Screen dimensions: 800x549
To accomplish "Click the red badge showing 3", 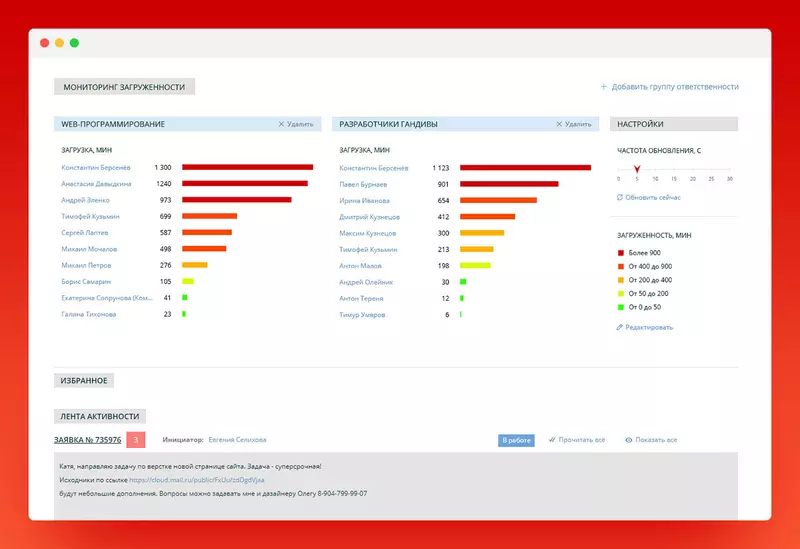I will (138, 440).
